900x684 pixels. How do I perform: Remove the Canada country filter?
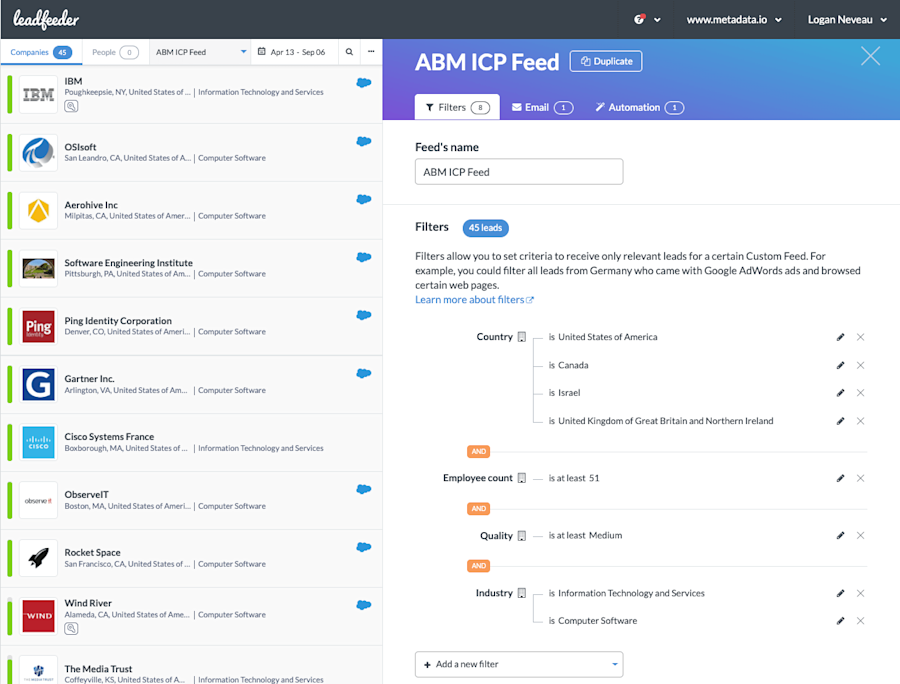point(860,365)
